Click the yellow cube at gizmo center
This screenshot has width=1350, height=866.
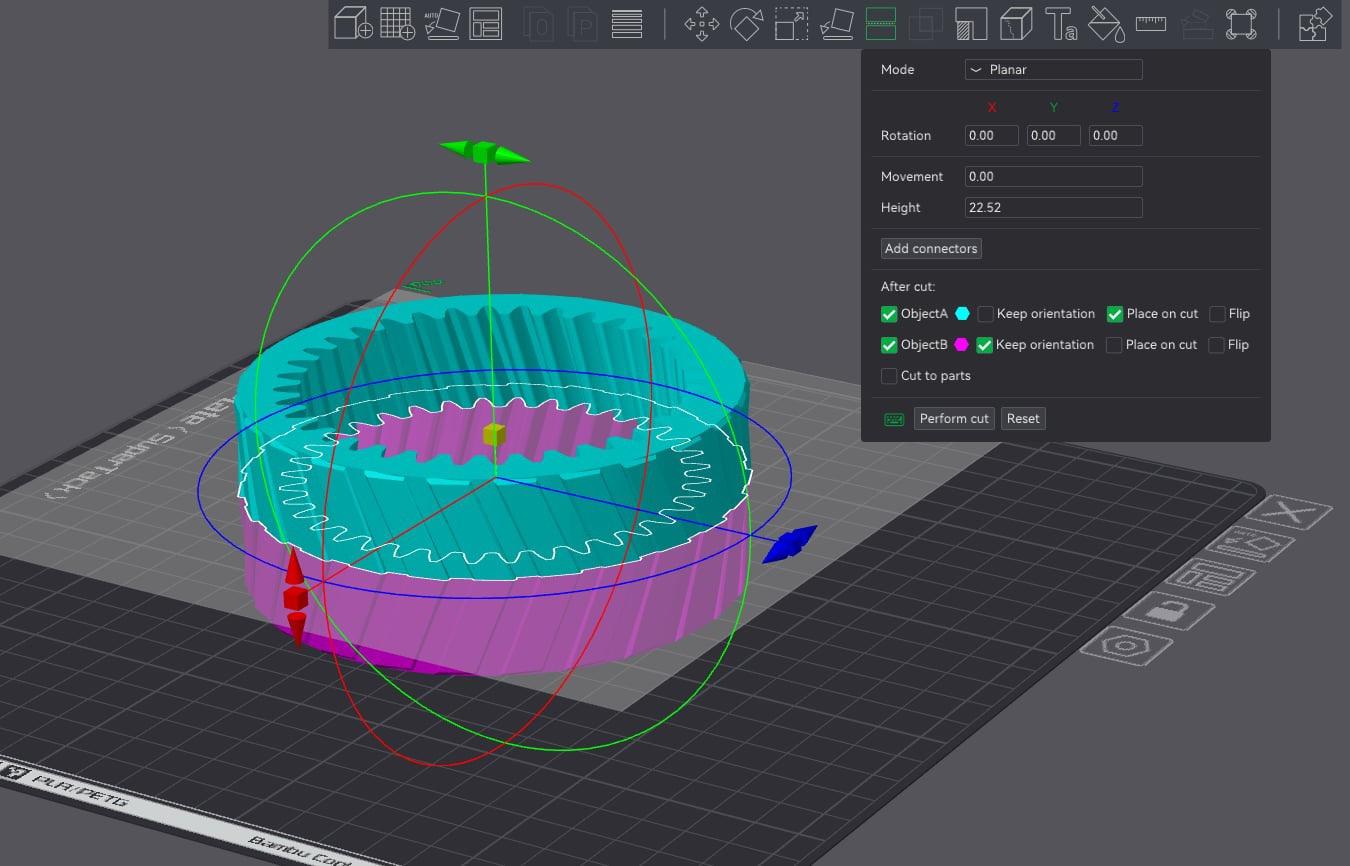(494, 434)
